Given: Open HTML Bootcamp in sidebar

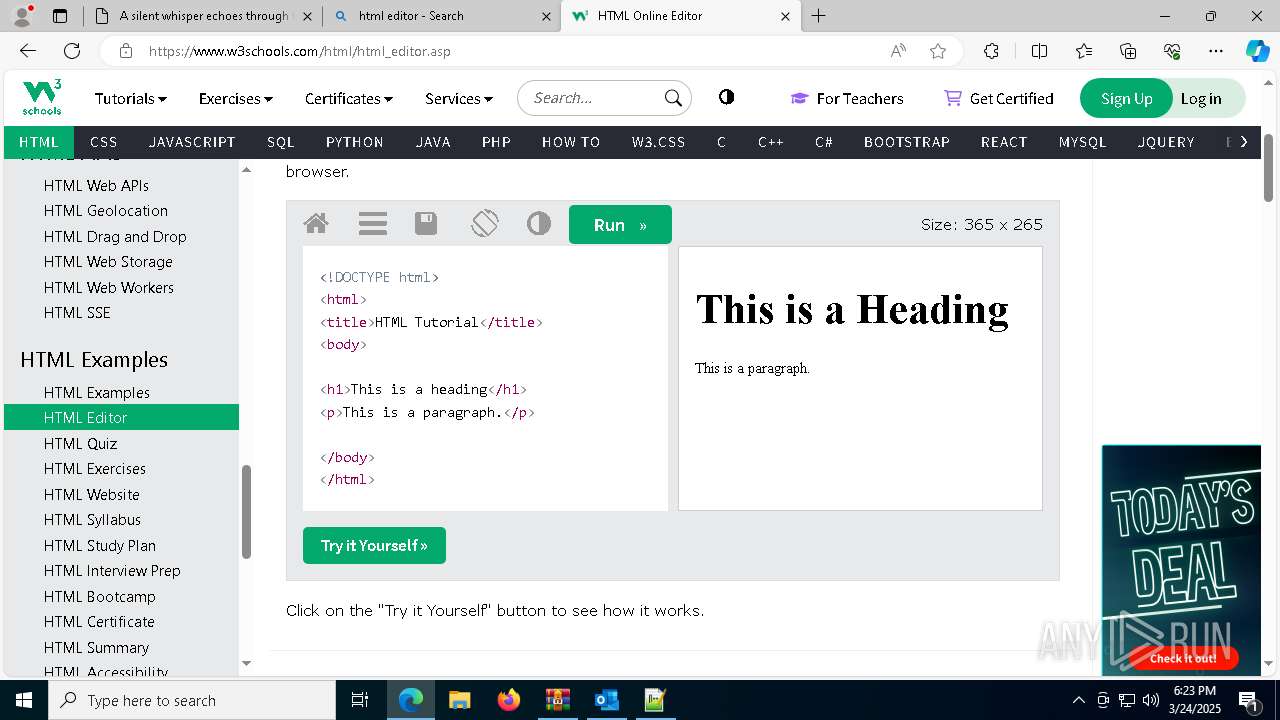Looking at the screenshot, I should pos(100,596).
